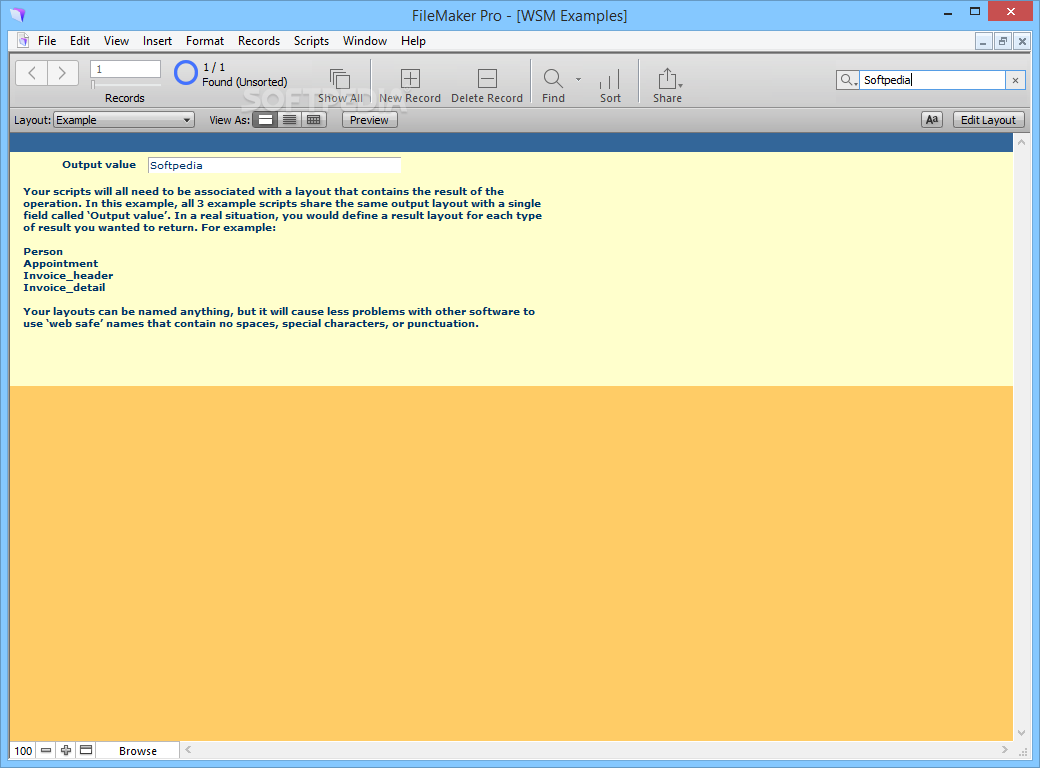Open the Records menu
The width and height of the screenshot is (1040, 768).
point(259,40)
